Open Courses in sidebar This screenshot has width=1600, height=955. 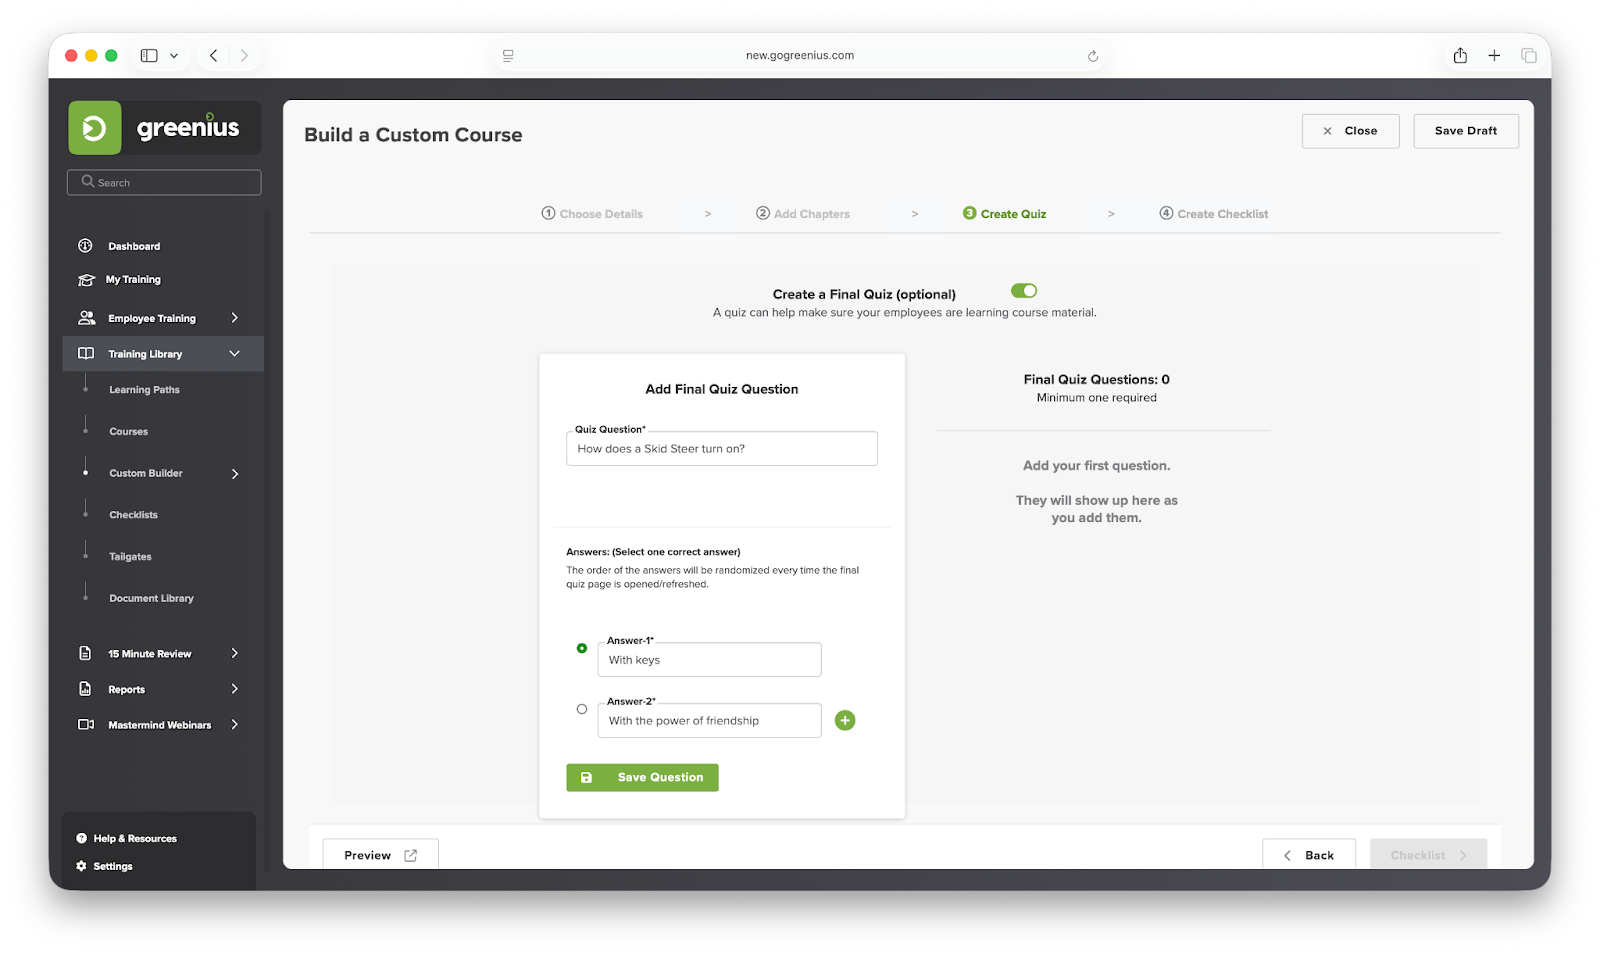[x=129, y=432]
